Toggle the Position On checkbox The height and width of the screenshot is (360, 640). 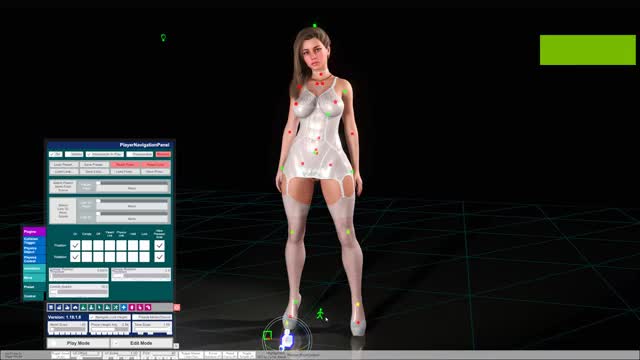click(75, 245)
